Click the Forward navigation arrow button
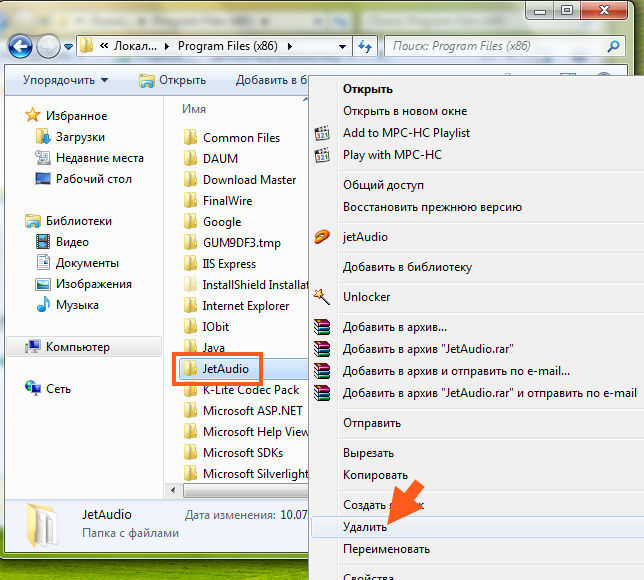This screenshot has width=644, height=580. point(48,46)
